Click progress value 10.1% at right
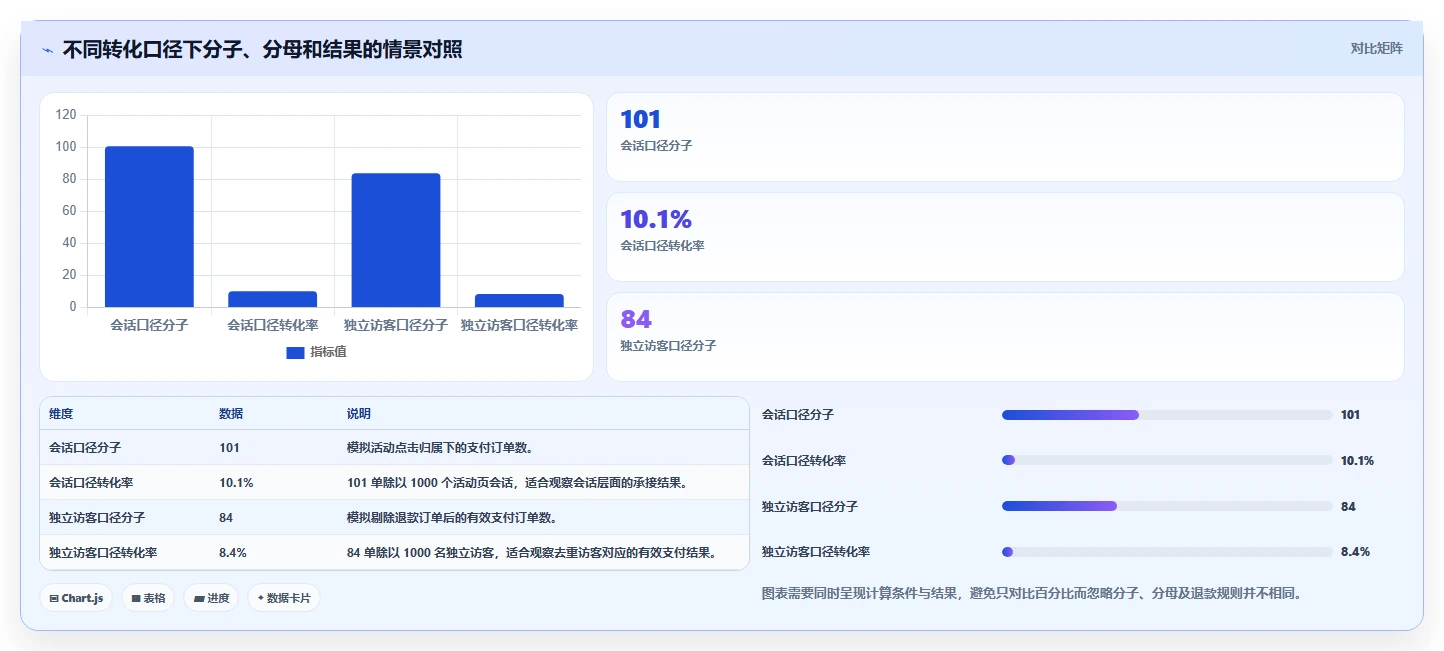 pyautogui.click(x=1357, y=461)
